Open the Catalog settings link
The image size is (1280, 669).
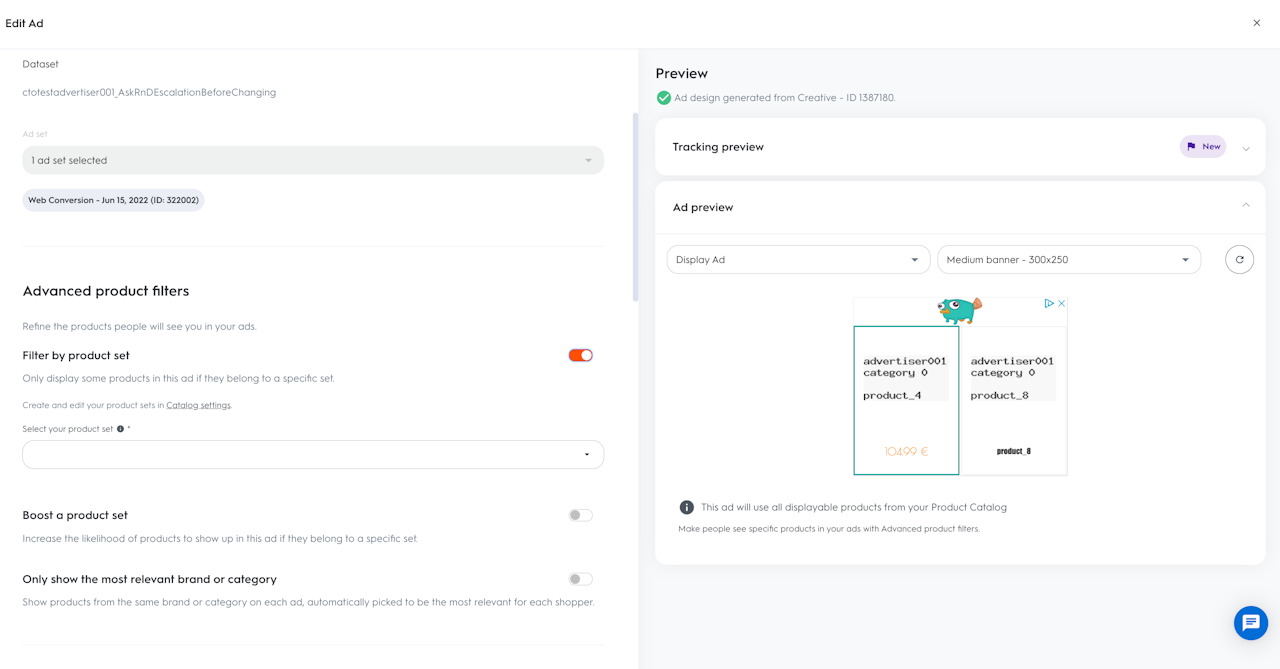coord(198,405)
